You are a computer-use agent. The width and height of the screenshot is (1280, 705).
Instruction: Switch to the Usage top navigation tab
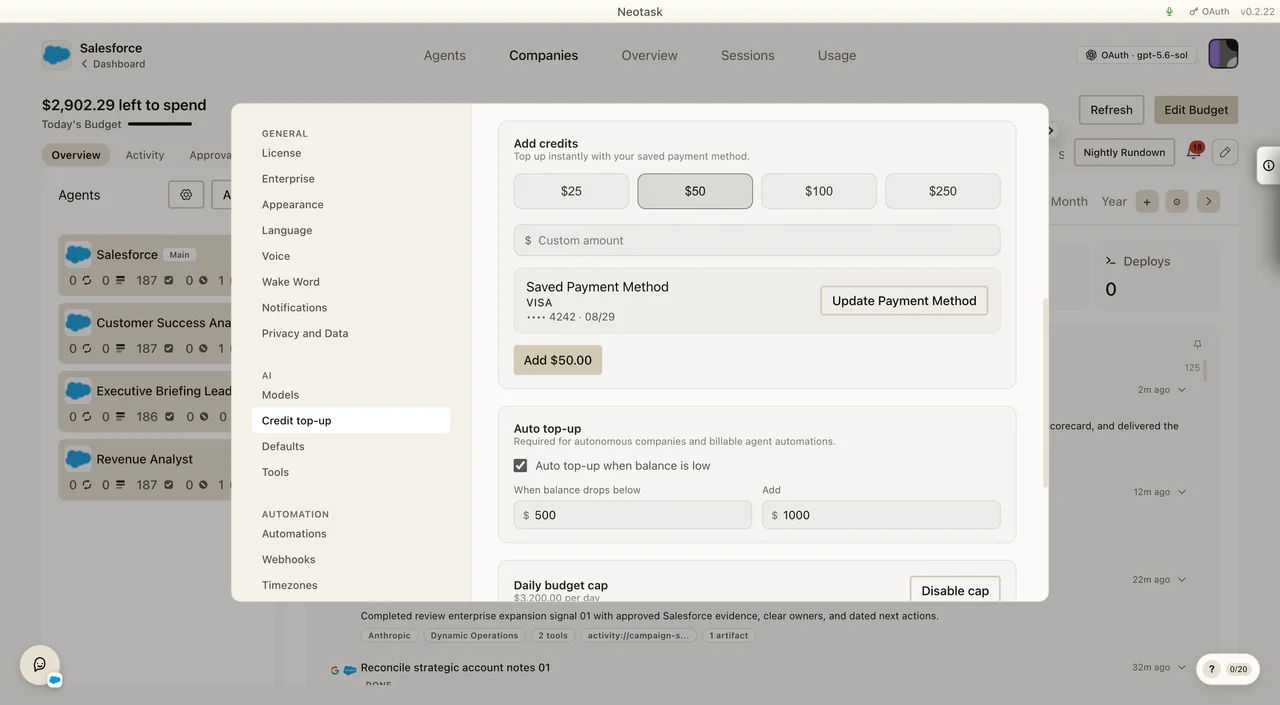tap(837, 55)
